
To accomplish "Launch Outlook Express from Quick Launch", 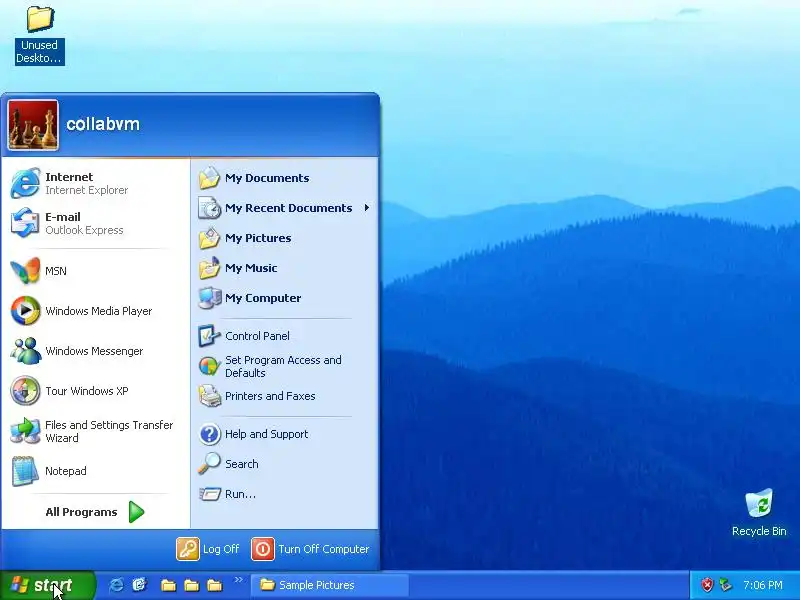I will click(139, 585).
